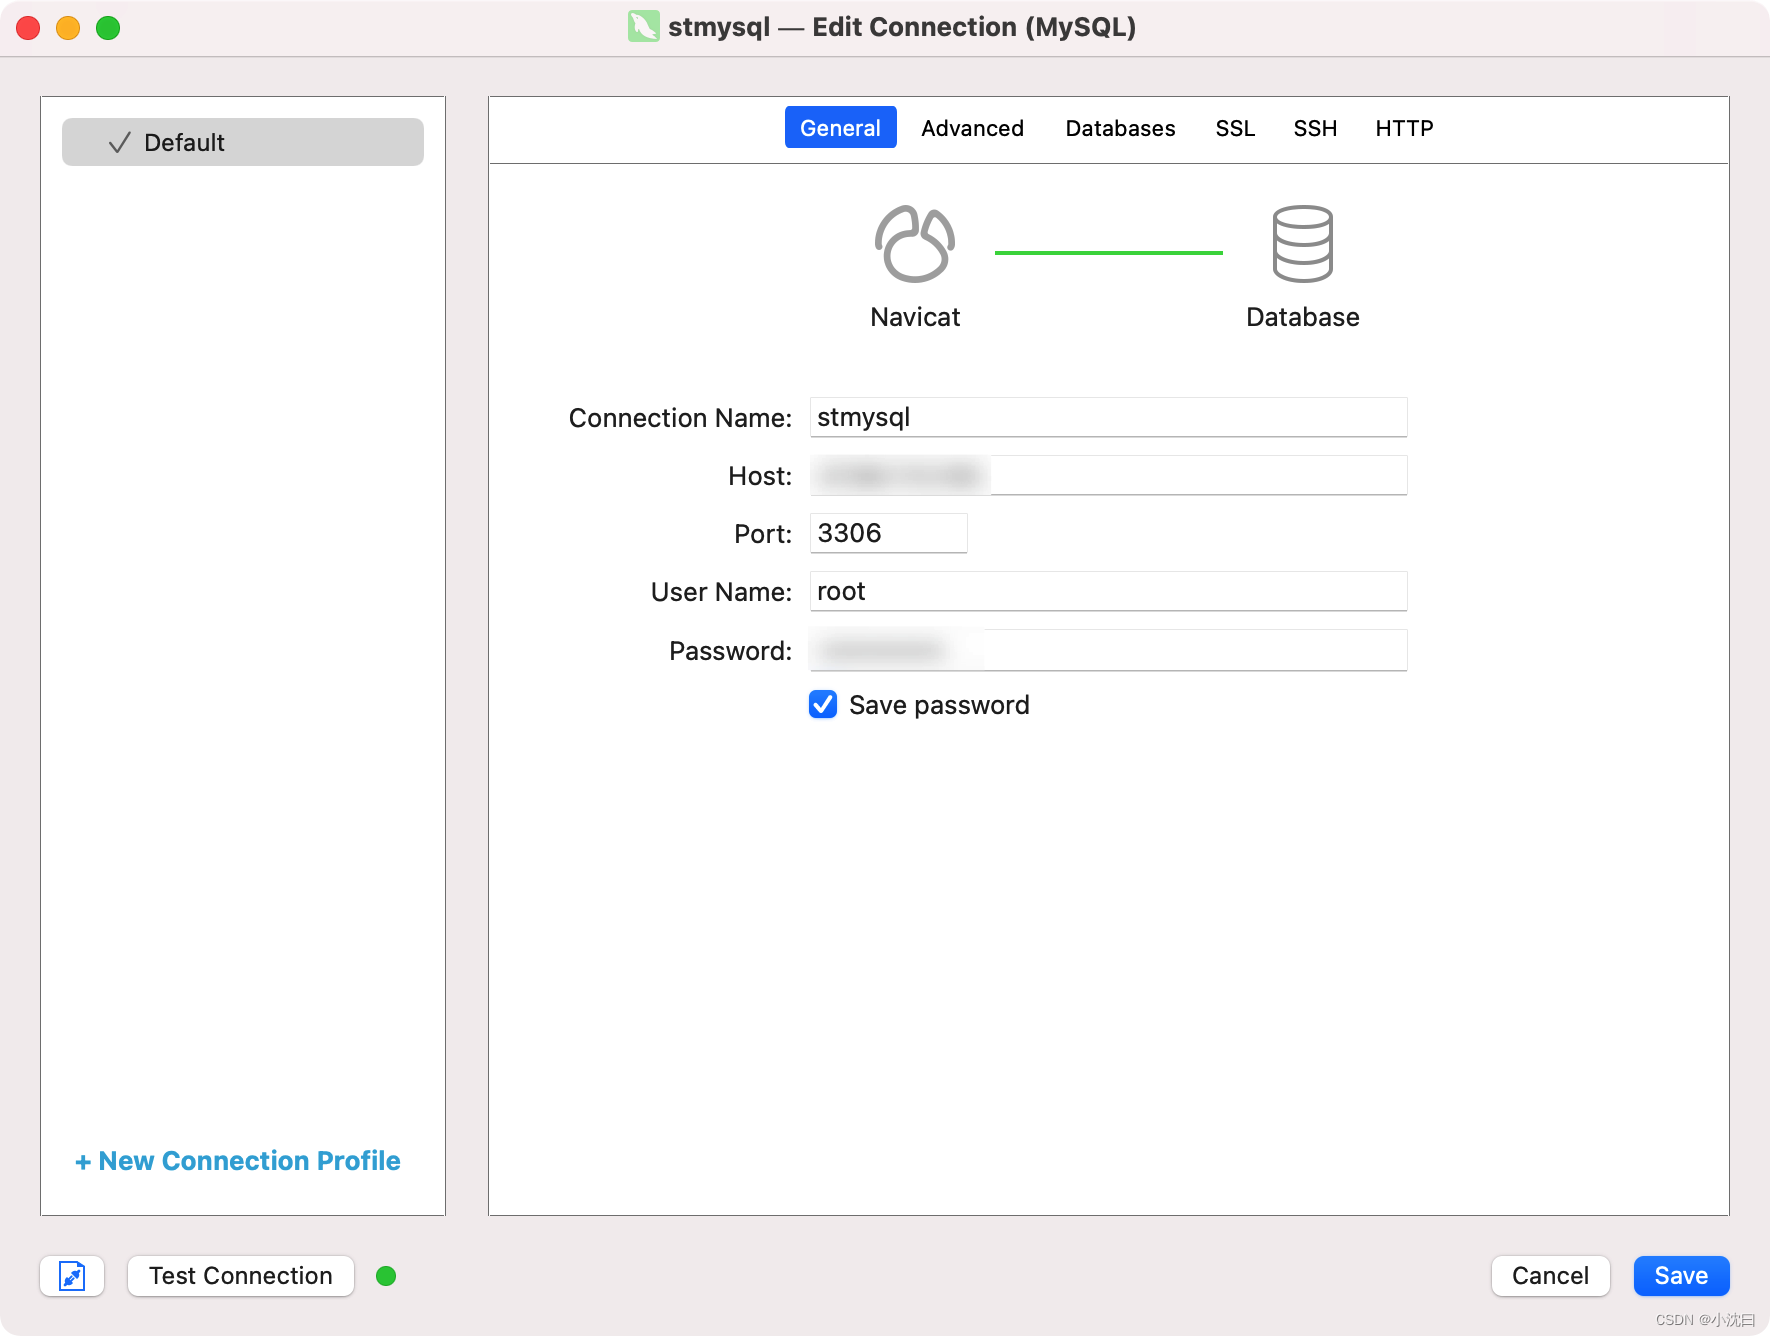This screenshot has width=1770, height=1336.
Task: Switch to the SSH tab
Action: [x=1315, y=128]
